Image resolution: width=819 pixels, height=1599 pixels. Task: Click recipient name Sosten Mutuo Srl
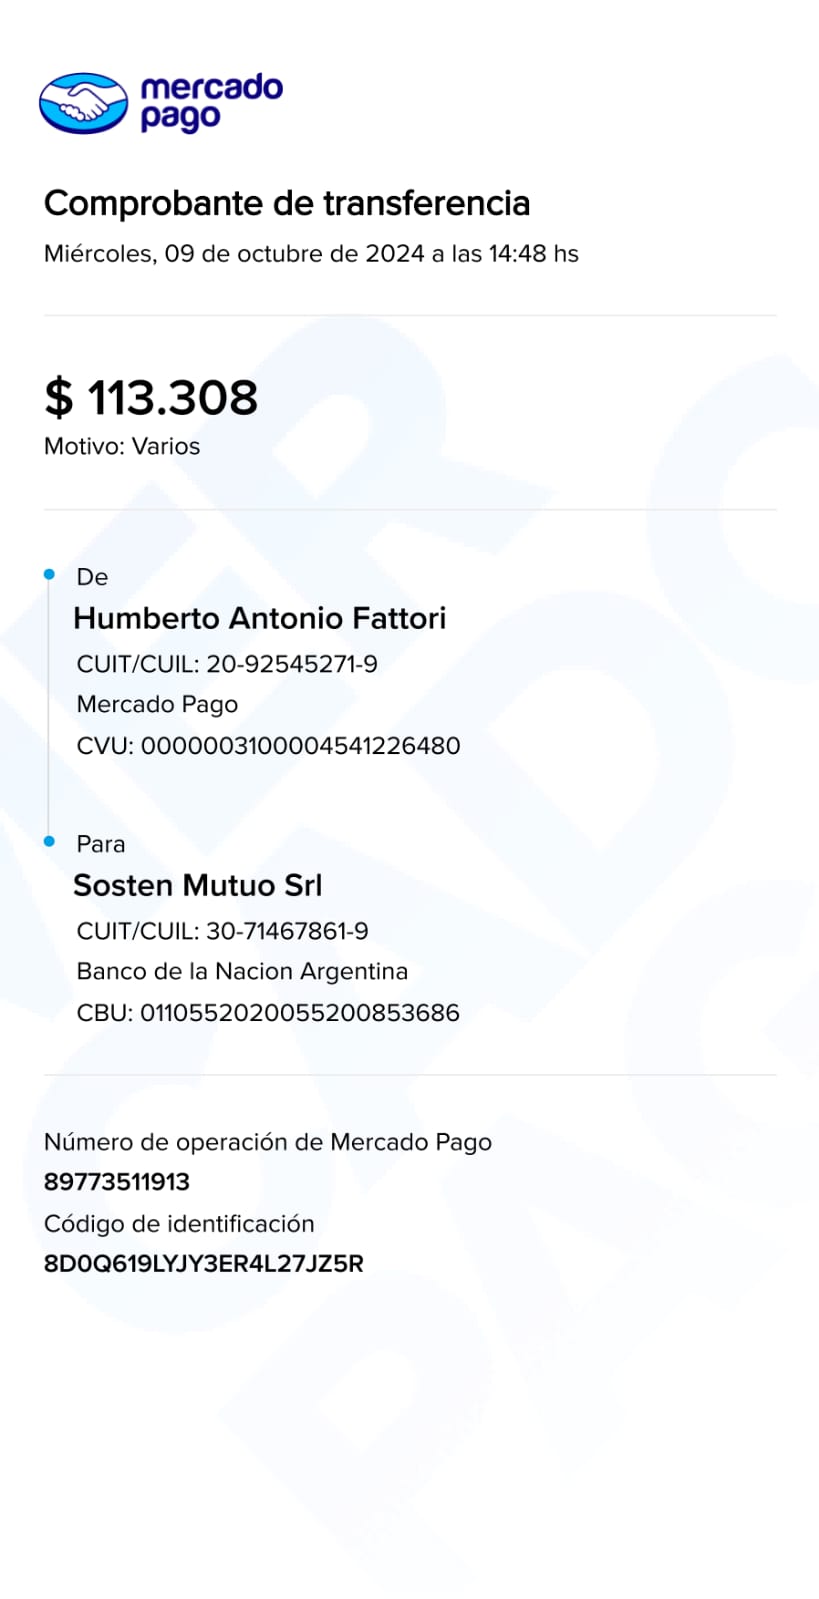click(x=198, y=885)
